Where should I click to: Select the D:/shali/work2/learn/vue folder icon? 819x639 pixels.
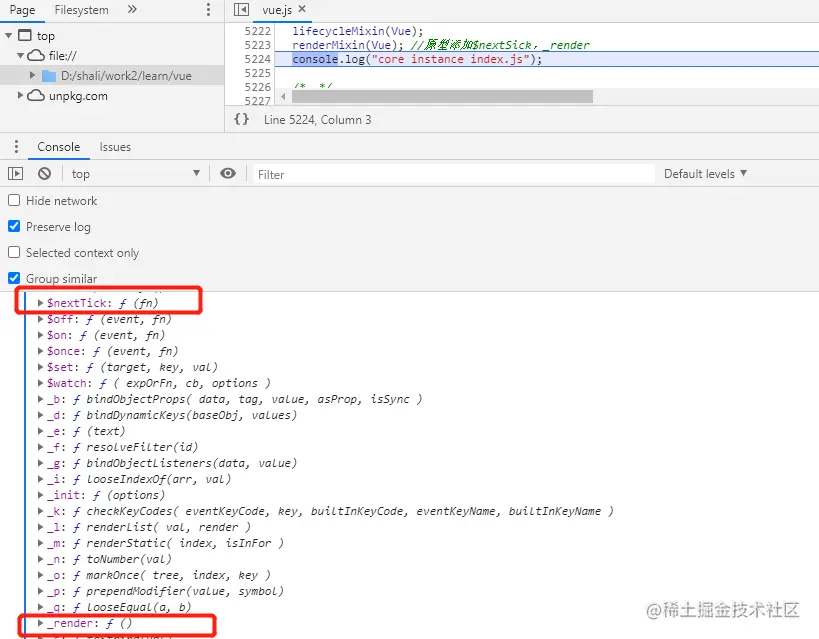tap(49, 76)
